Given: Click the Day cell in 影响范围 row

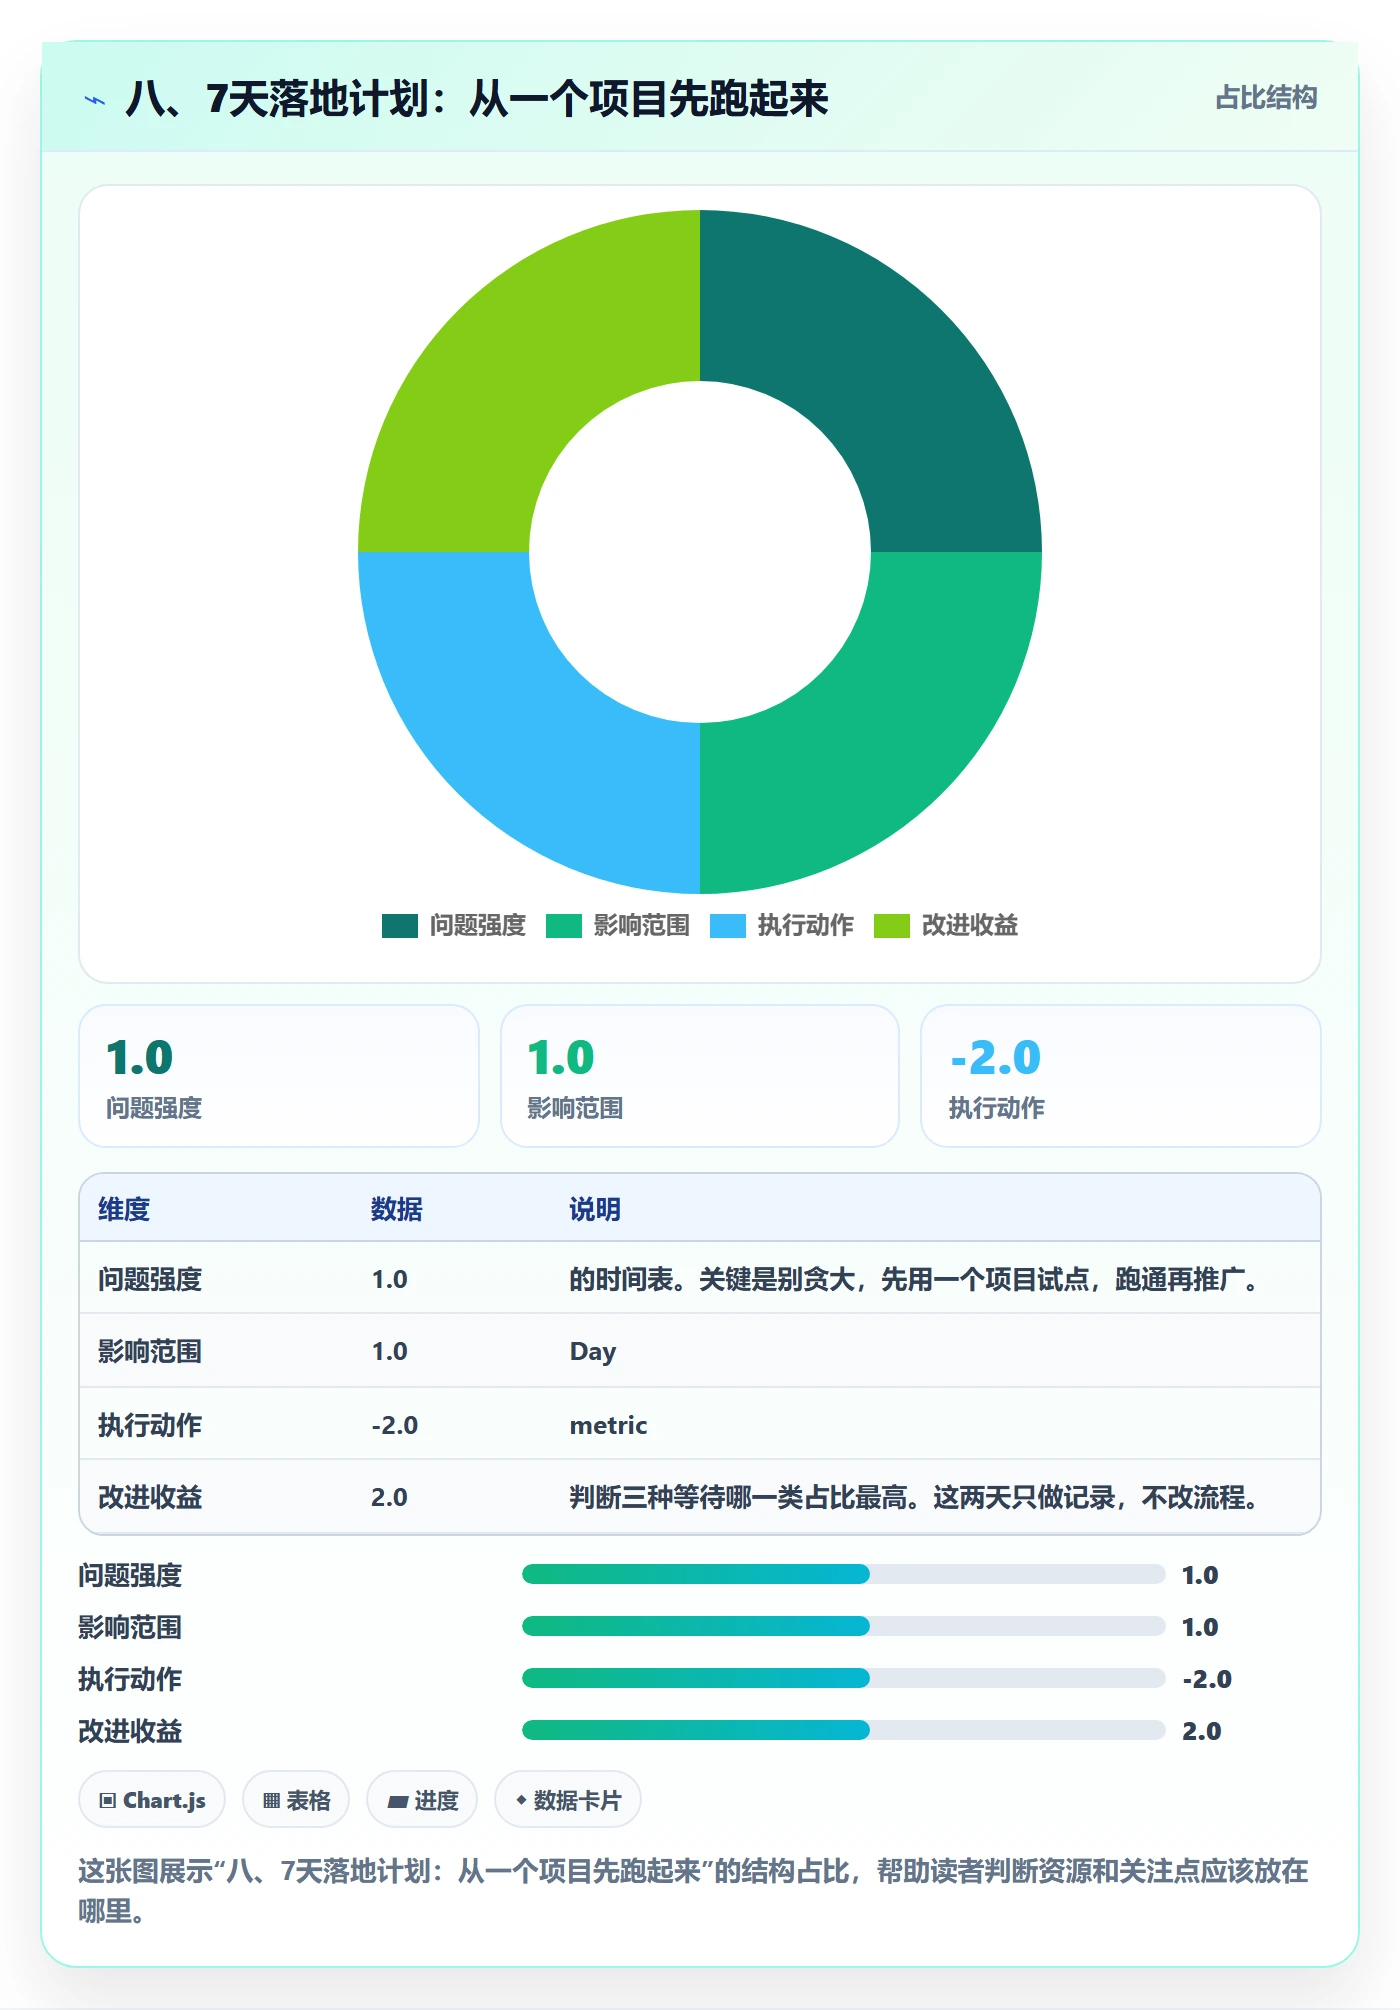Looking at the screenshot, I should click(593, 1352).
